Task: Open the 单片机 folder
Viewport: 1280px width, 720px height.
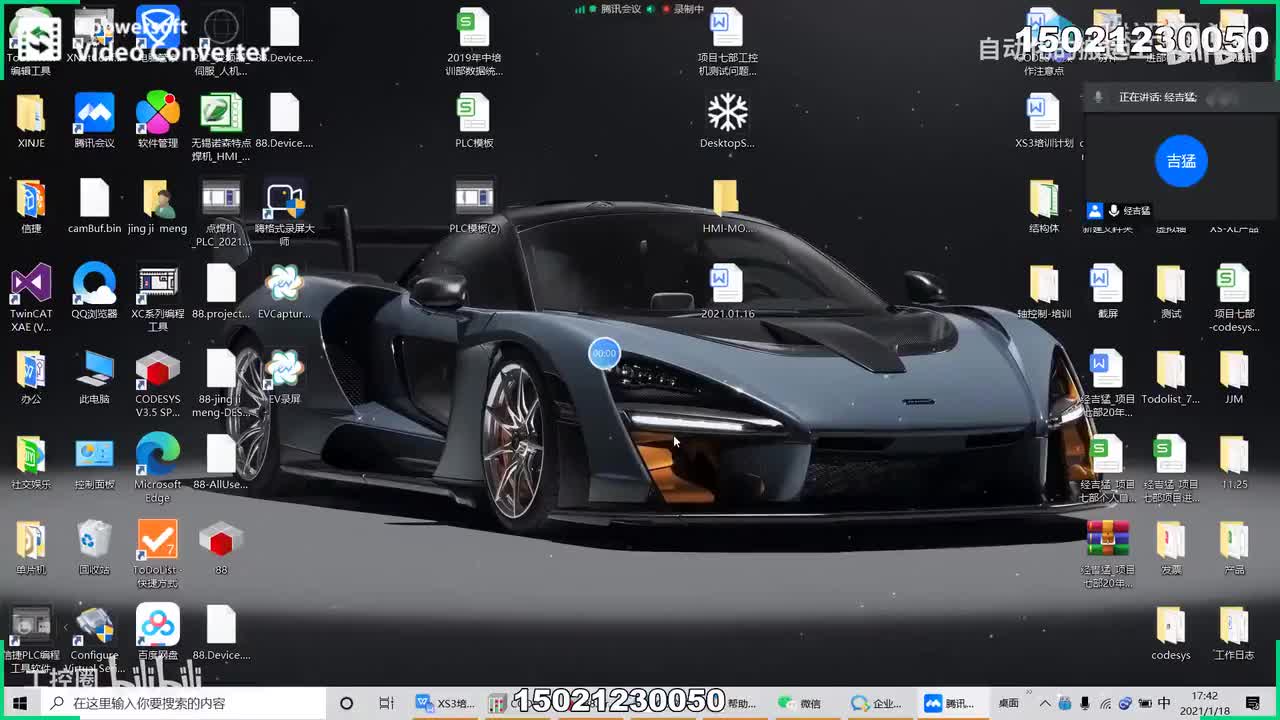Action: click(31, 547)
